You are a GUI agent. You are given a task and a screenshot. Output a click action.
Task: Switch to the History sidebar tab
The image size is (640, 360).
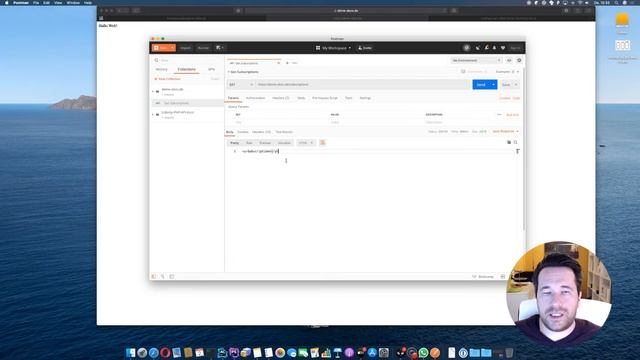[162, 69]
